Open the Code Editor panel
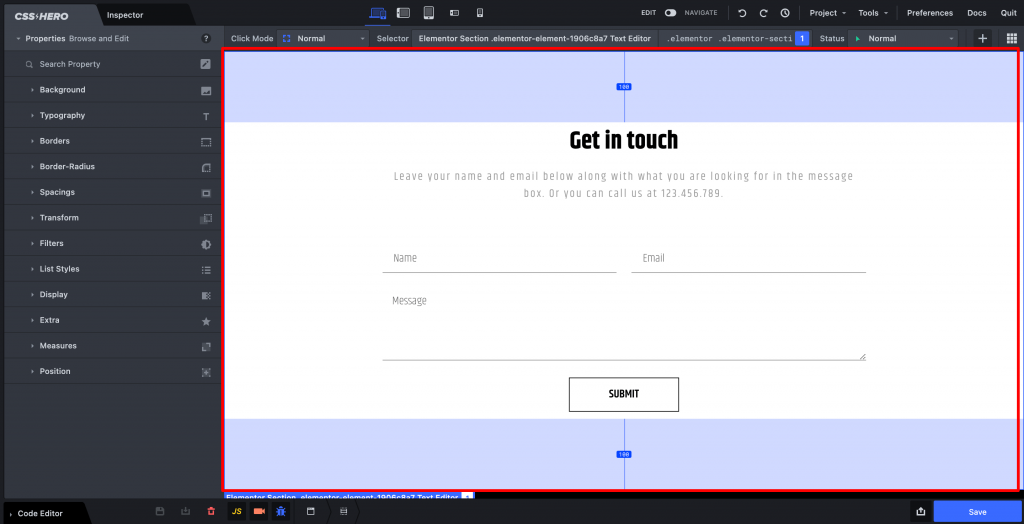Screen dimensions: 1024x524 point(40,514)
